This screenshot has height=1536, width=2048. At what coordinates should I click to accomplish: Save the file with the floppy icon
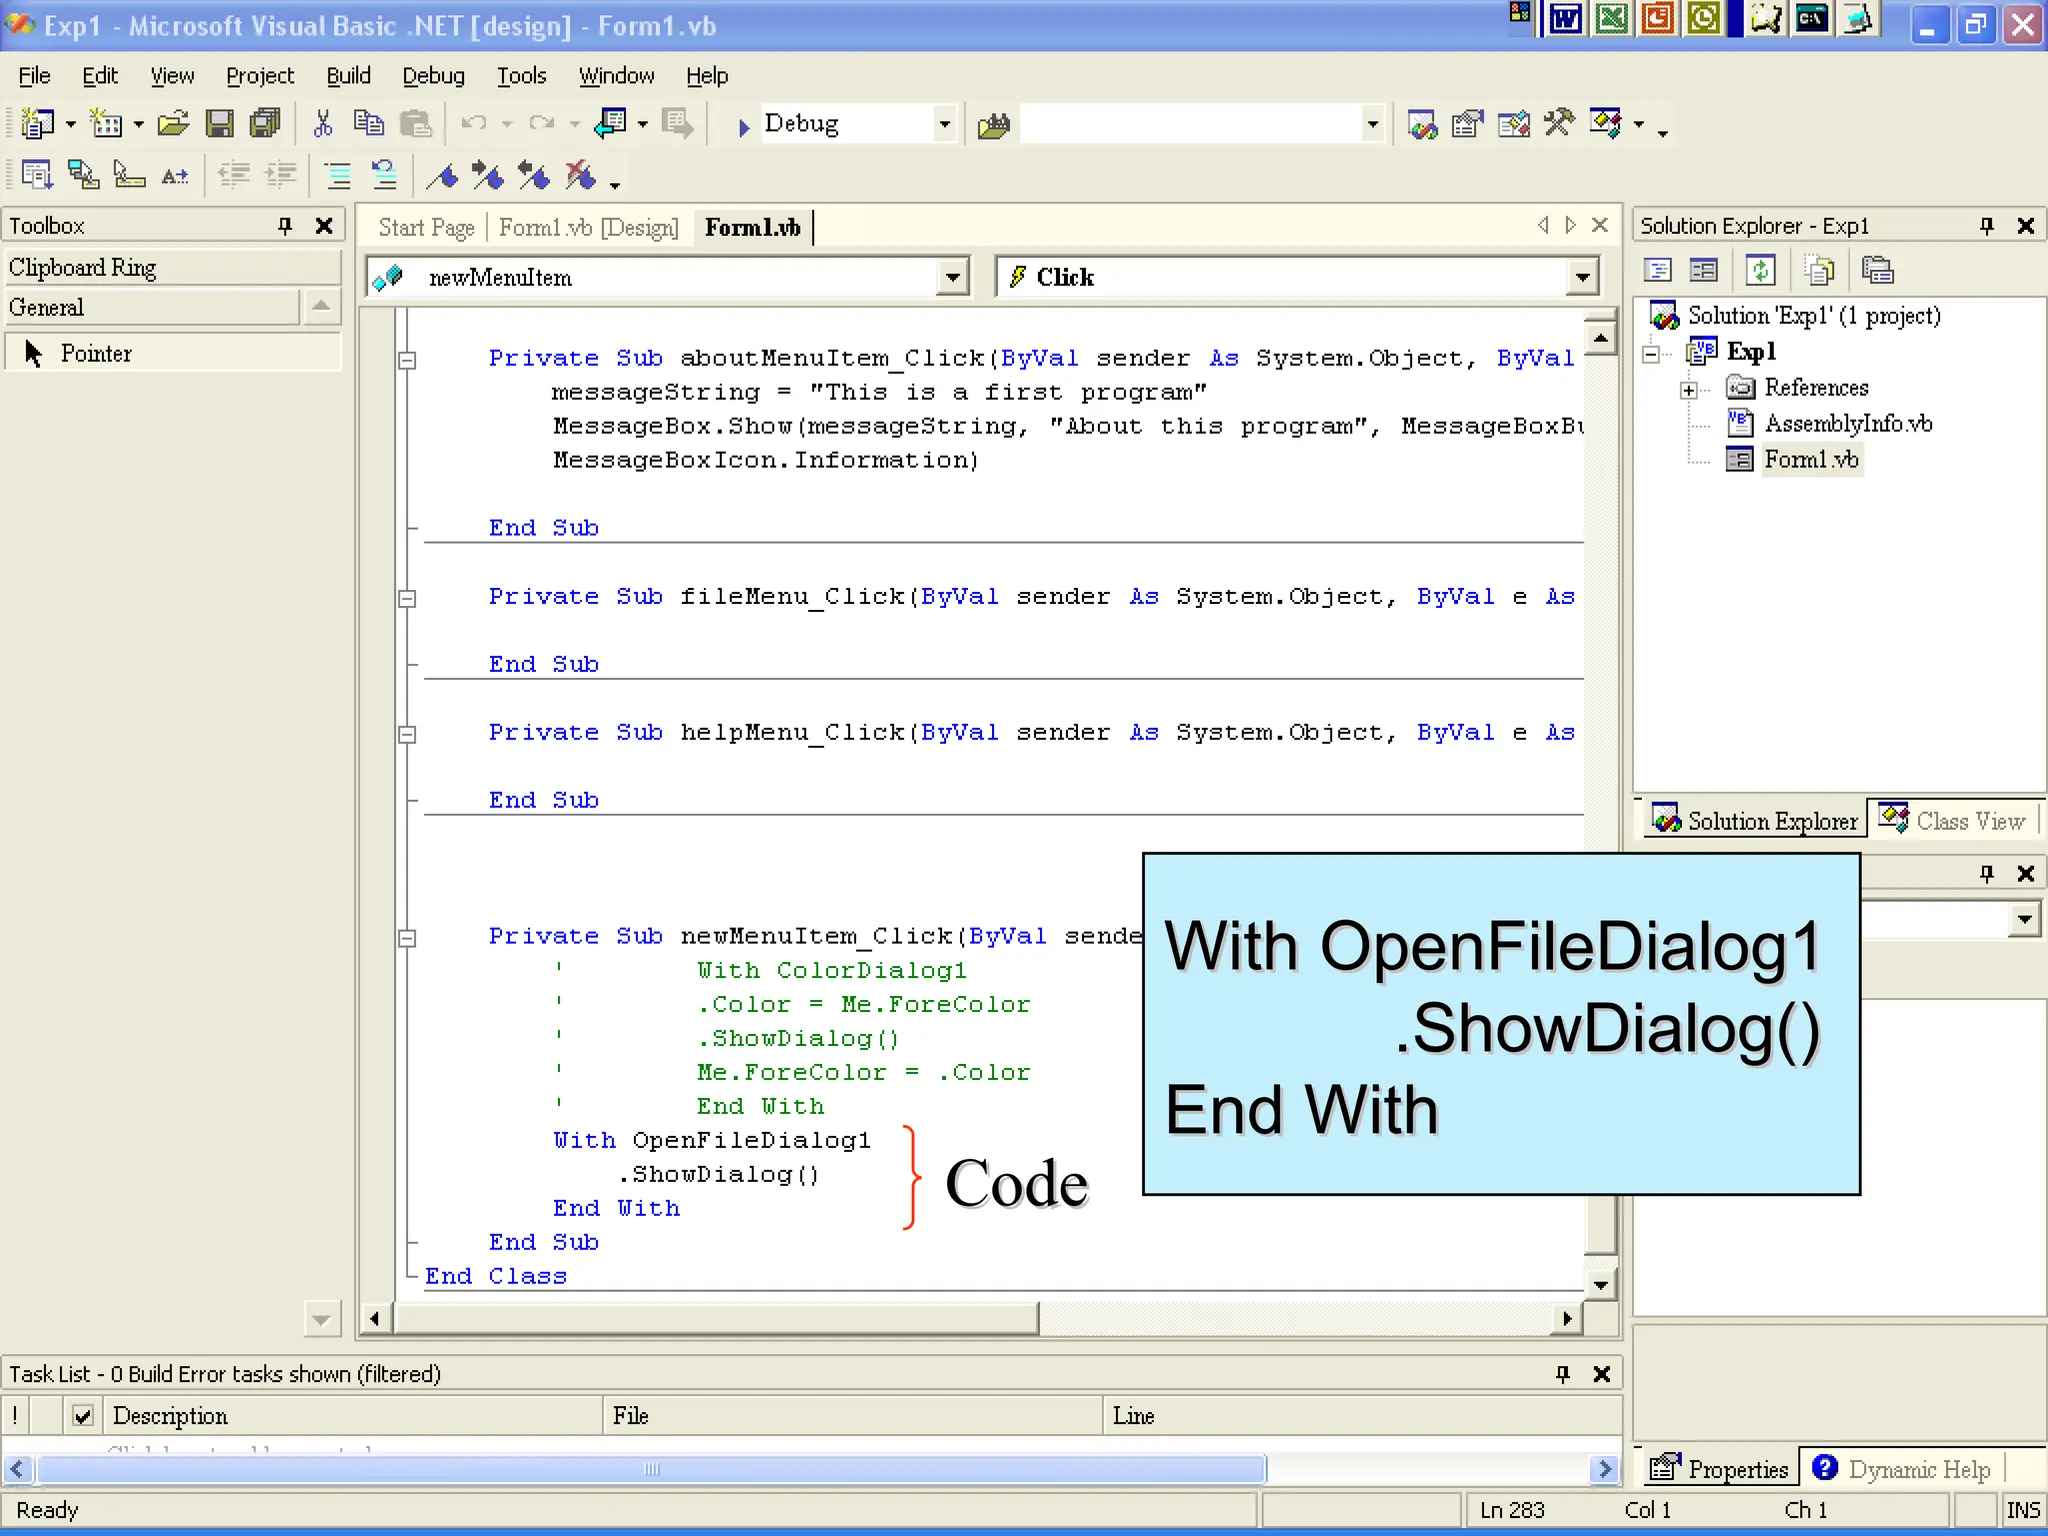[x=219, y=124]
